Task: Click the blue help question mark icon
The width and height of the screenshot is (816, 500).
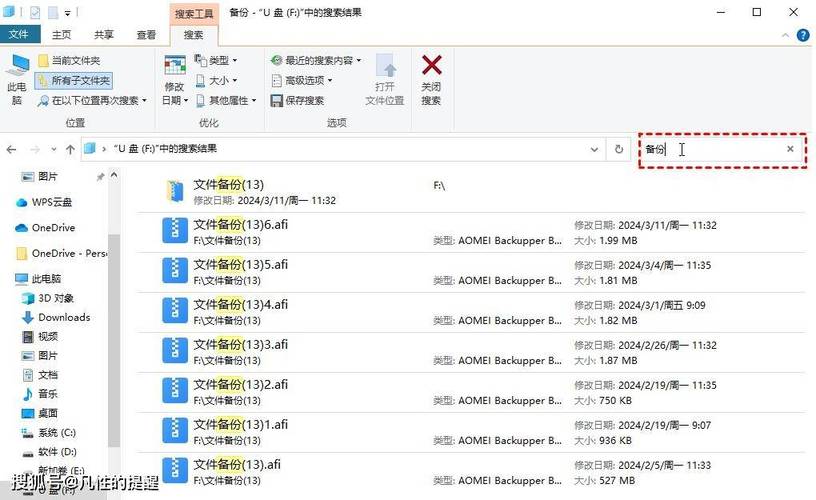Action: point(803,35)
